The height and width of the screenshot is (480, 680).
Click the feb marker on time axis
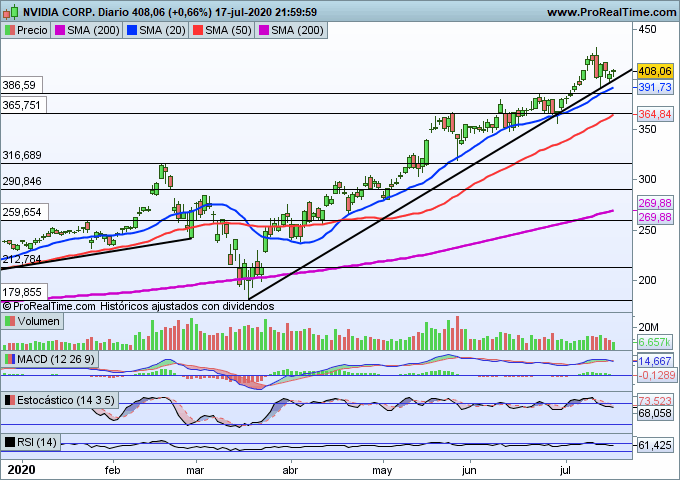click(113, 470)
